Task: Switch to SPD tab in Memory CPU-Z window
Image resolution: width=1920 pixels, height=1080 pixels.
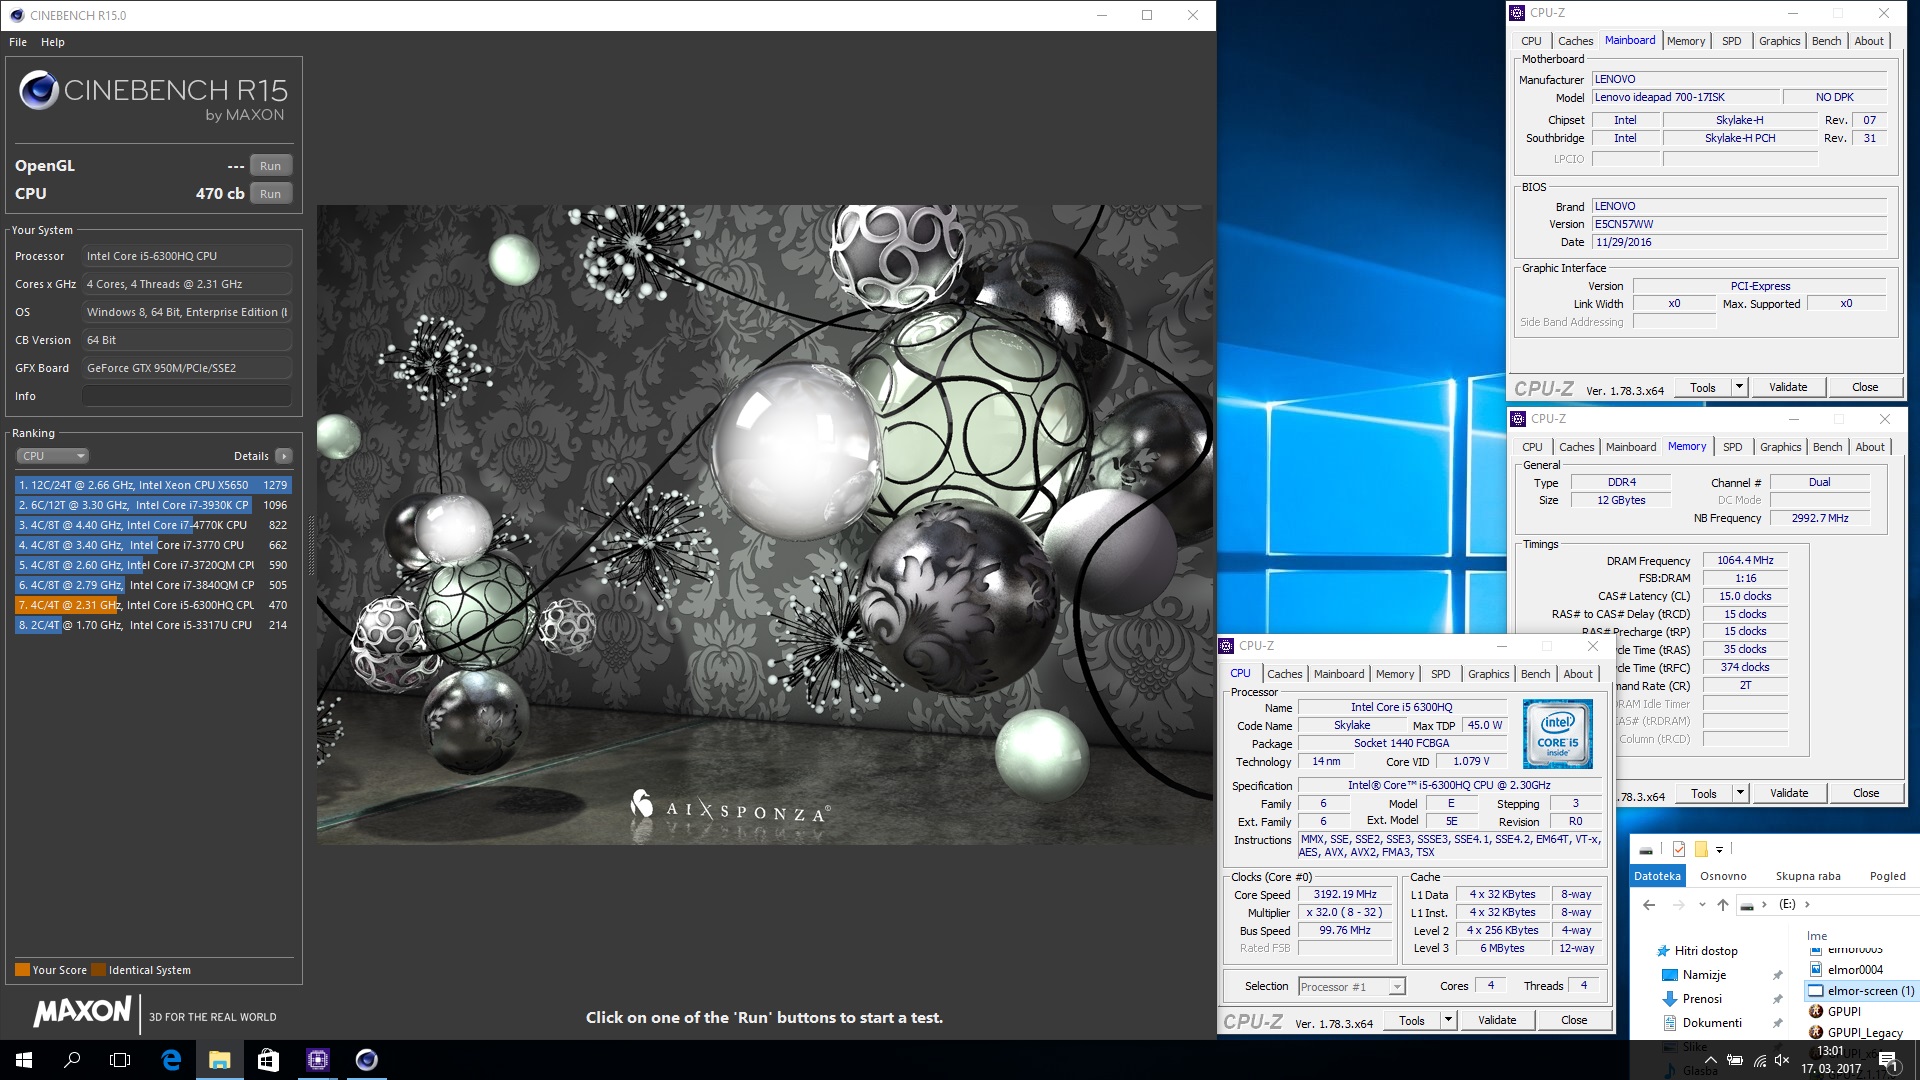Action: pos(1733,447)
